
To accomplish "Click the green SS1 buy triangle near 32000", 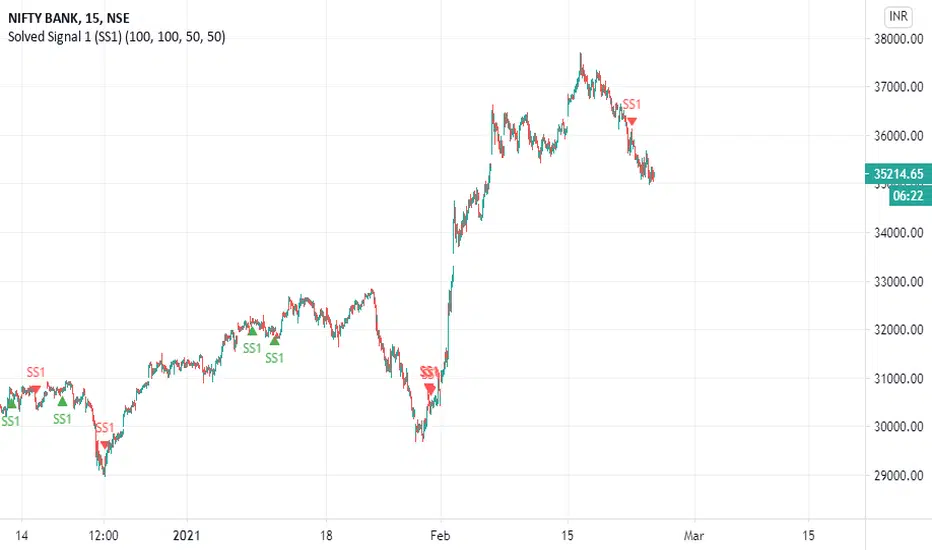I will [x=252, y=331].
